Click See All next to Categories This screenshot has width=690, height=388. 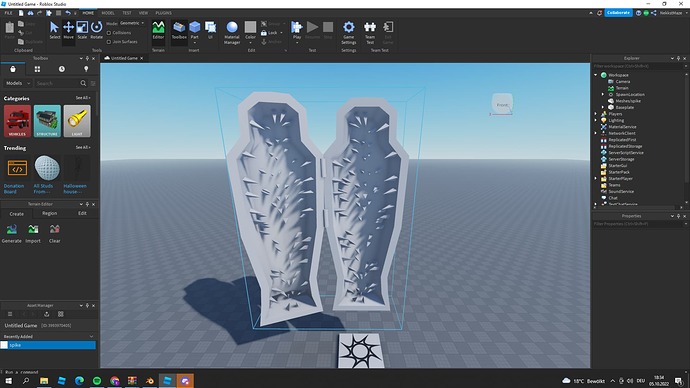[83, 98]
